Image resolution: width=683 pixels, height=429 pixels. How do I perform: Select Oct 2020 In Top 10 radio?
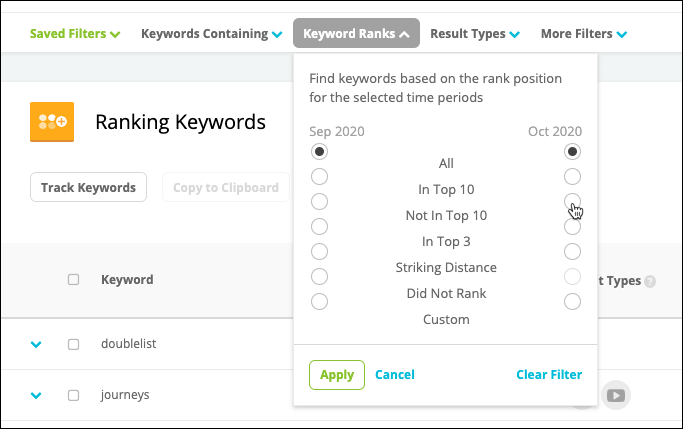click(x=572, y=176)
